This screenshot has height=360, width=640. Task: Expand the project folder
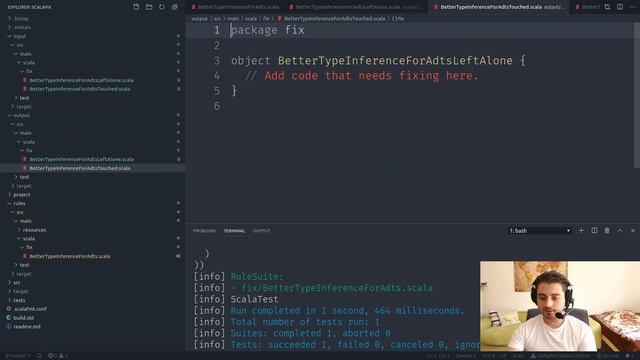pos(22,195)
